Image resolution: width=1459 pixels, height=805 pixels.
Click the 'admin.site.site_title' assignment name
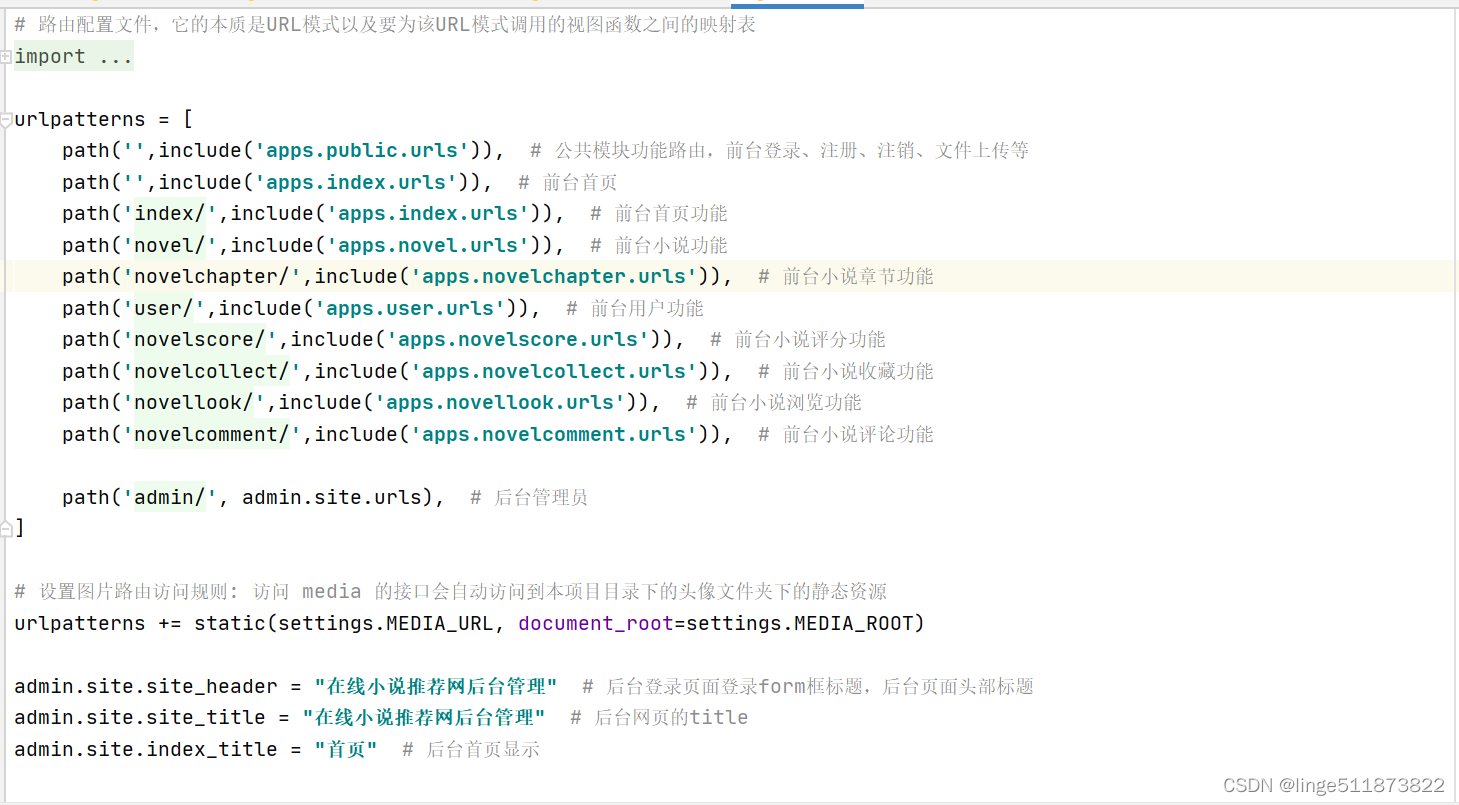tap(140, 717)
